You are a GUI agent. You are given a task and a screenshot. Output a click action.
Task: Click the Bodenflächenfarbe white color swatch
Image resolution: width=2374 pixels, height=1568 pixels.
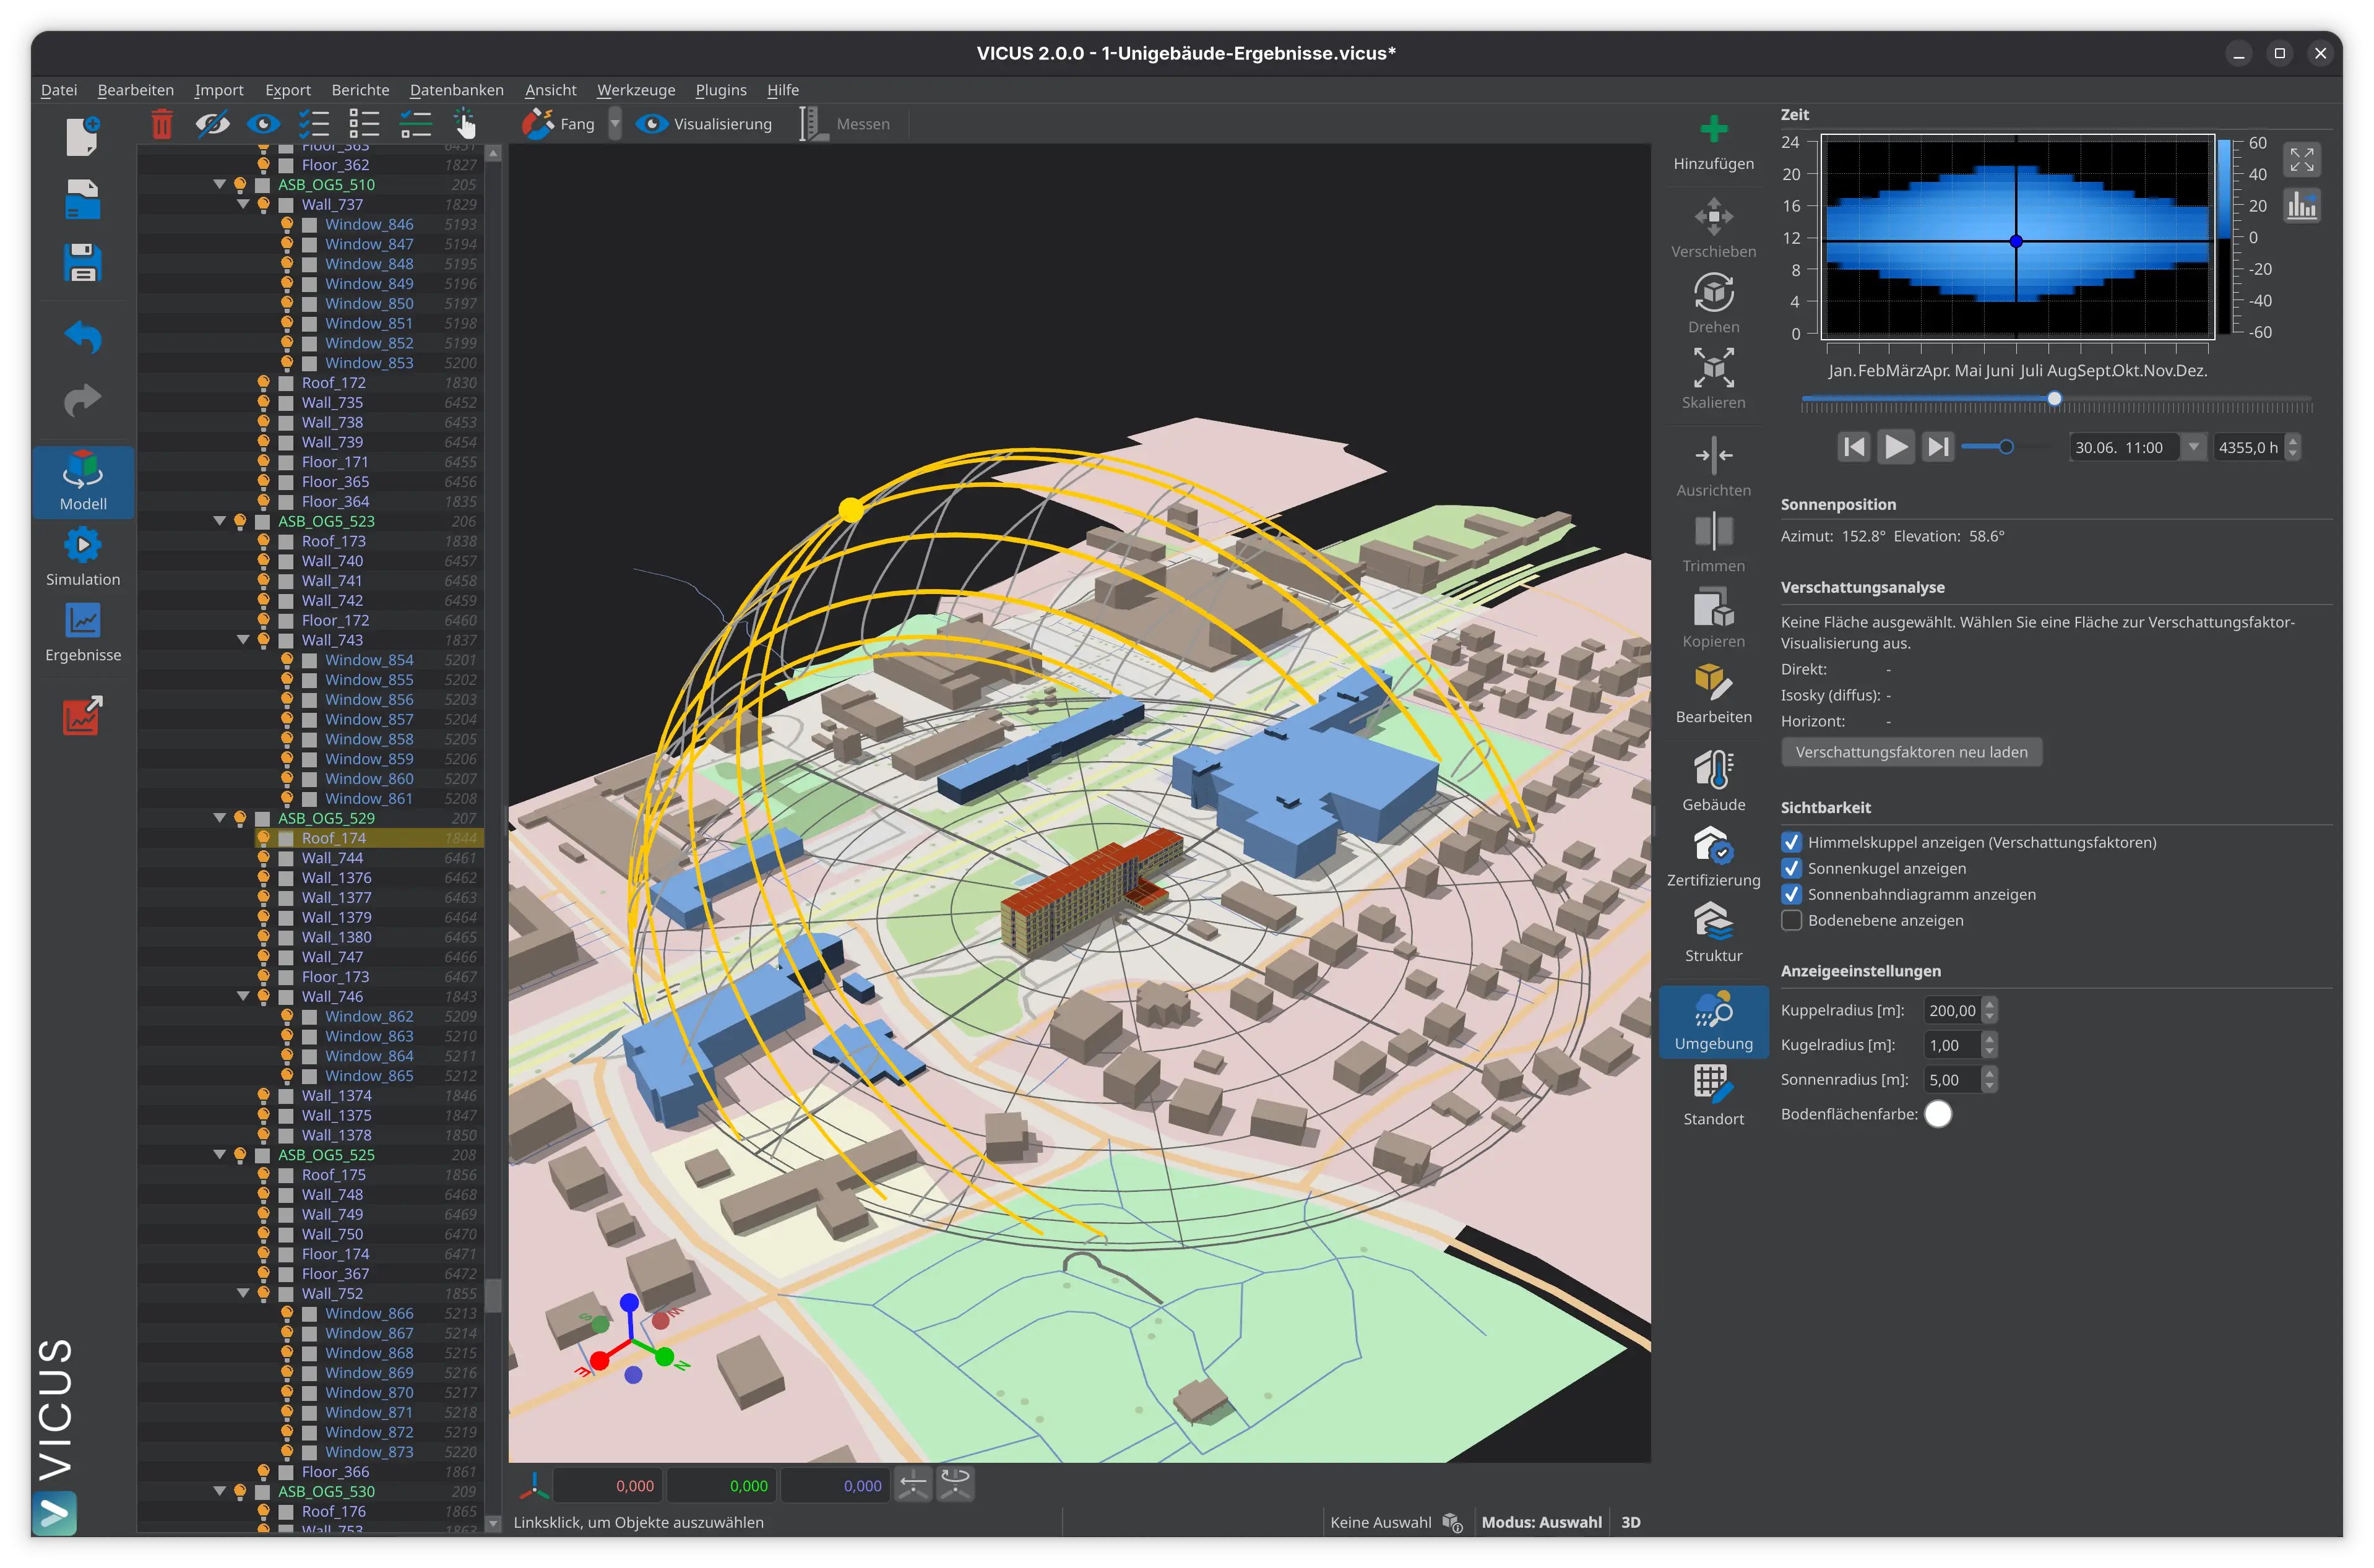pos(1937,1114)
